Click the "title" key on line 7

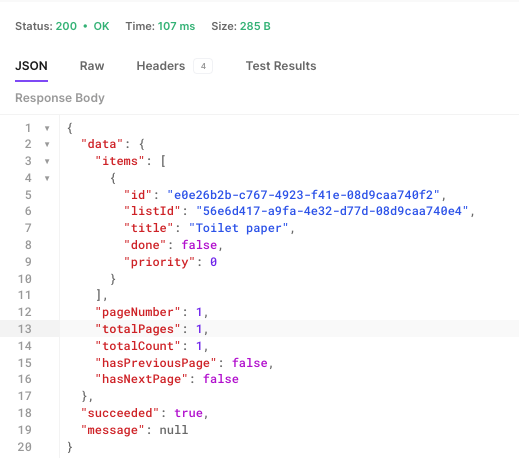[x=148, y=228]
